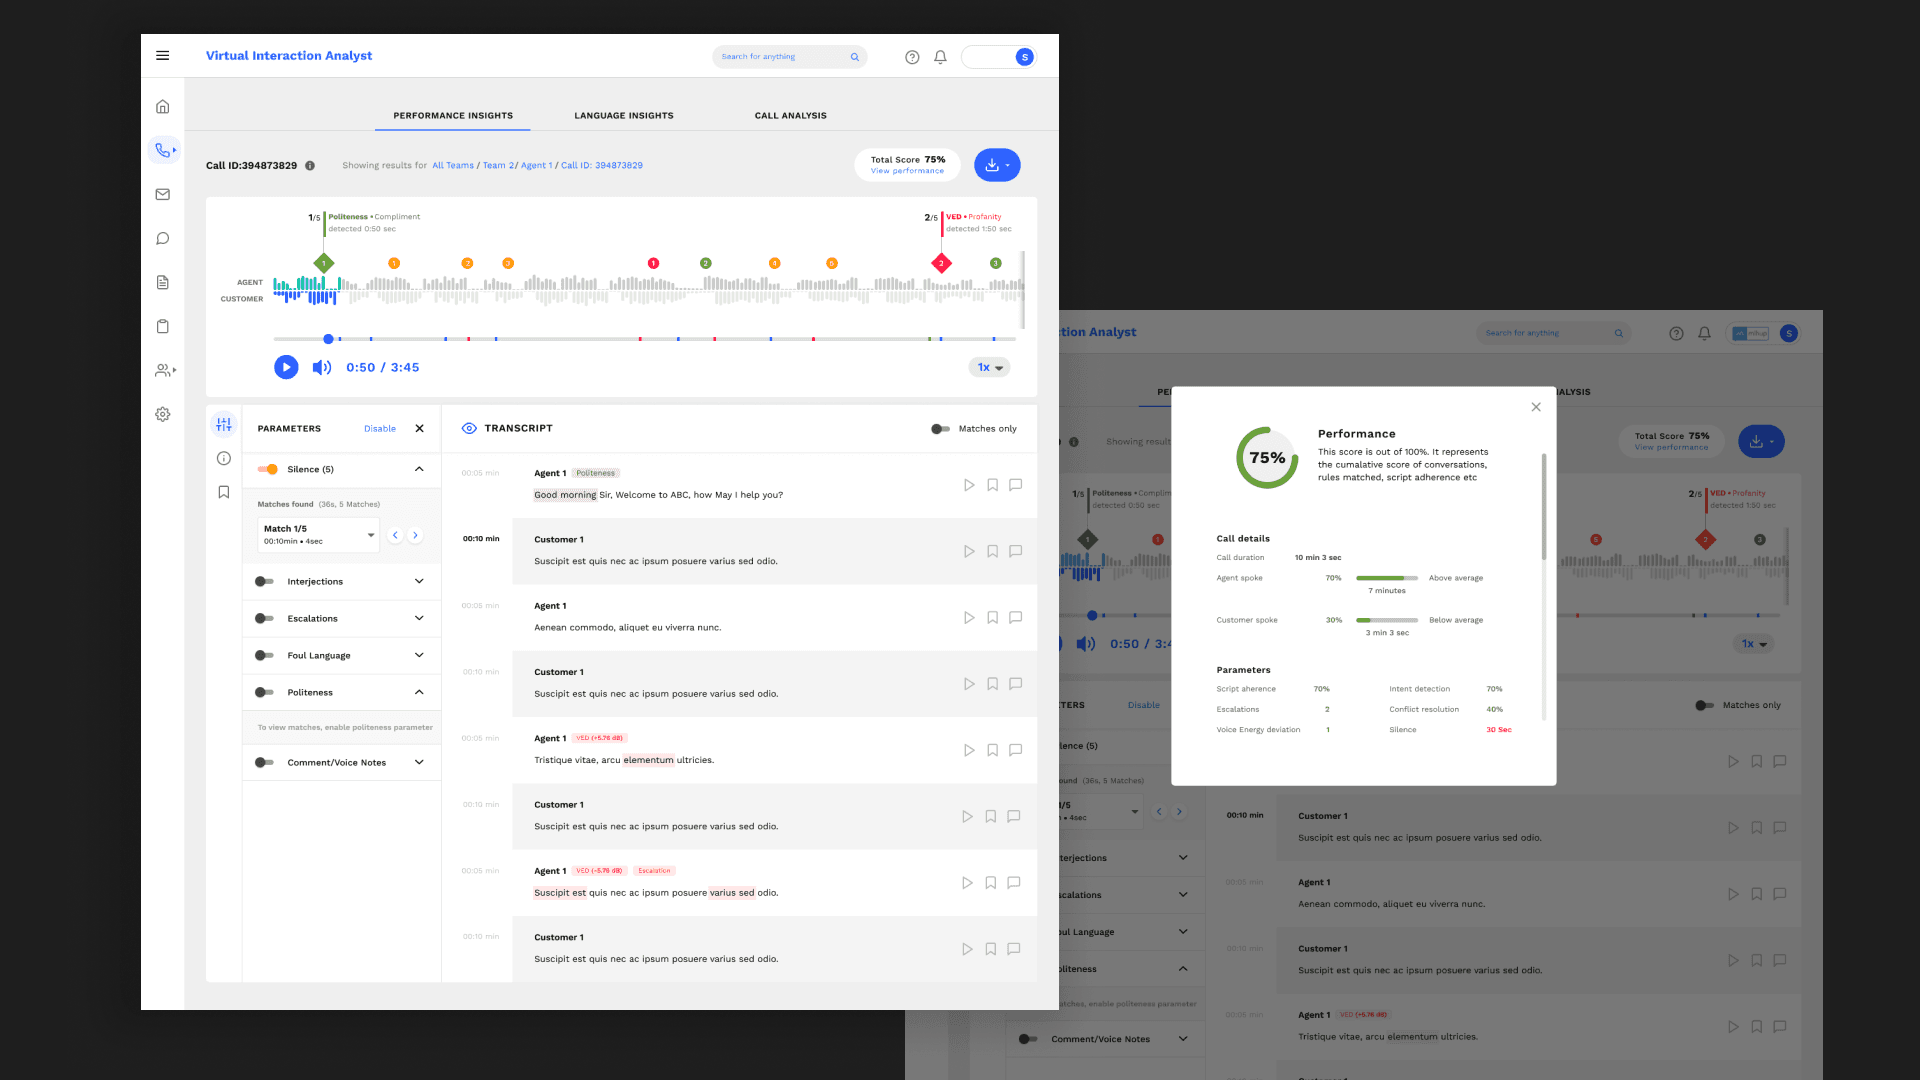
Task: Enable the Escalations parameter toggle
Action: point(264,618)
